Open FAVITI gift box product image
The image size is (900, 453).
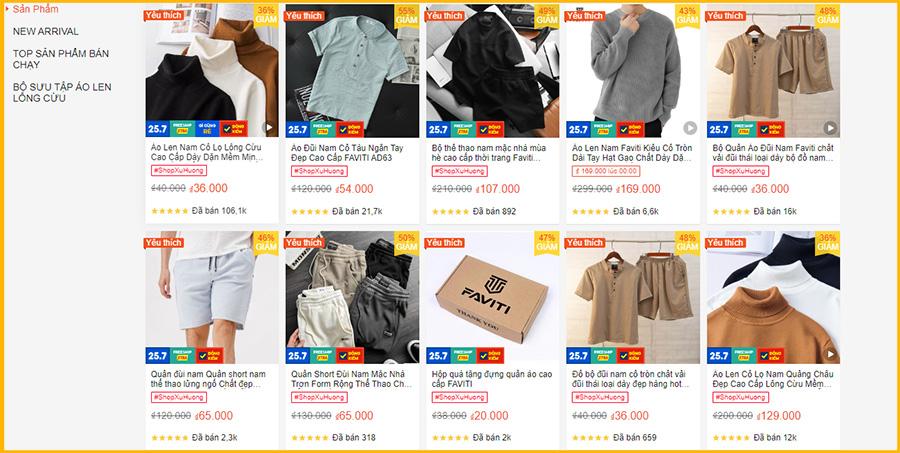pos(492,297)
